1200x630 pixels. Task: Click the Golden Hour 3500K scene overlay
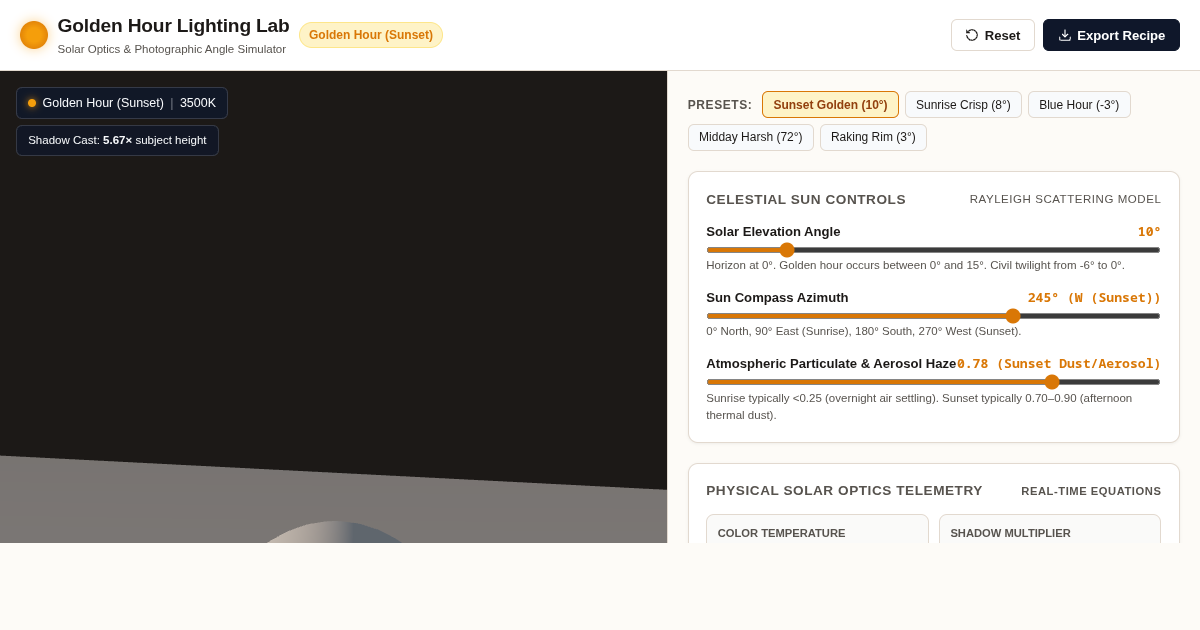[x=122, y=103]
